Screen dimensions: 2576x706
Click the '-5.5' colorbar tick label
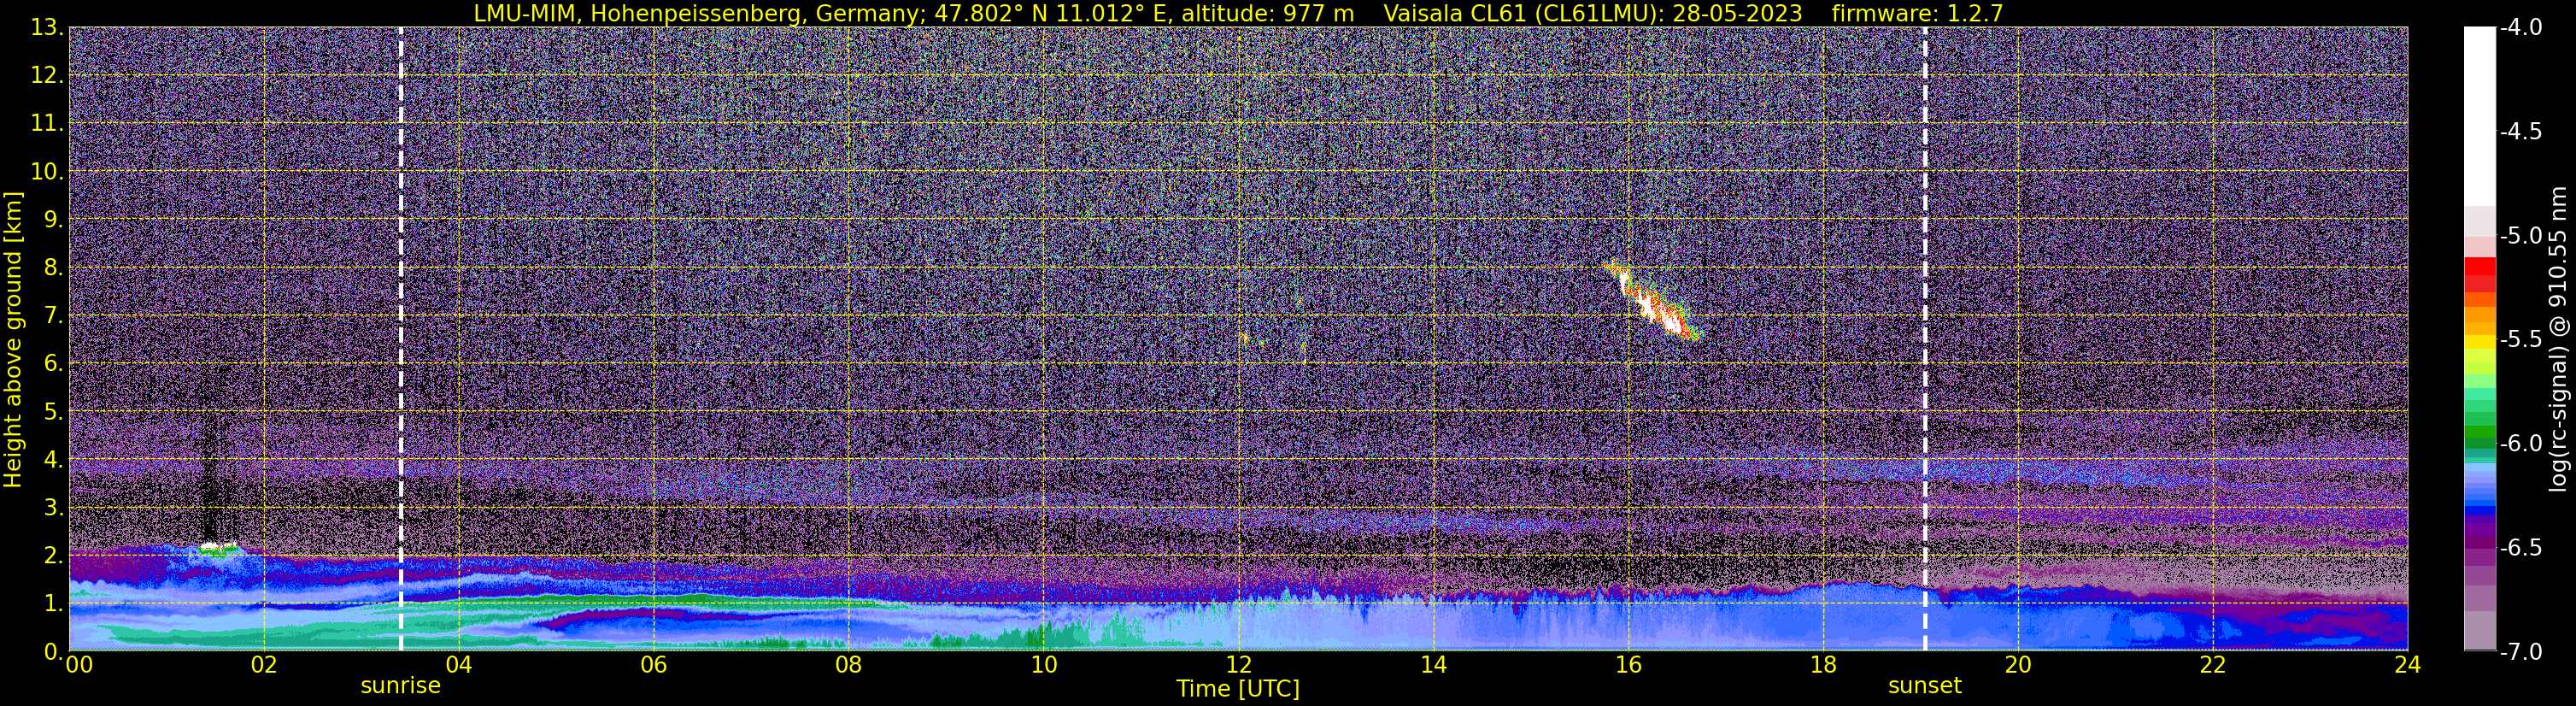2520,339
